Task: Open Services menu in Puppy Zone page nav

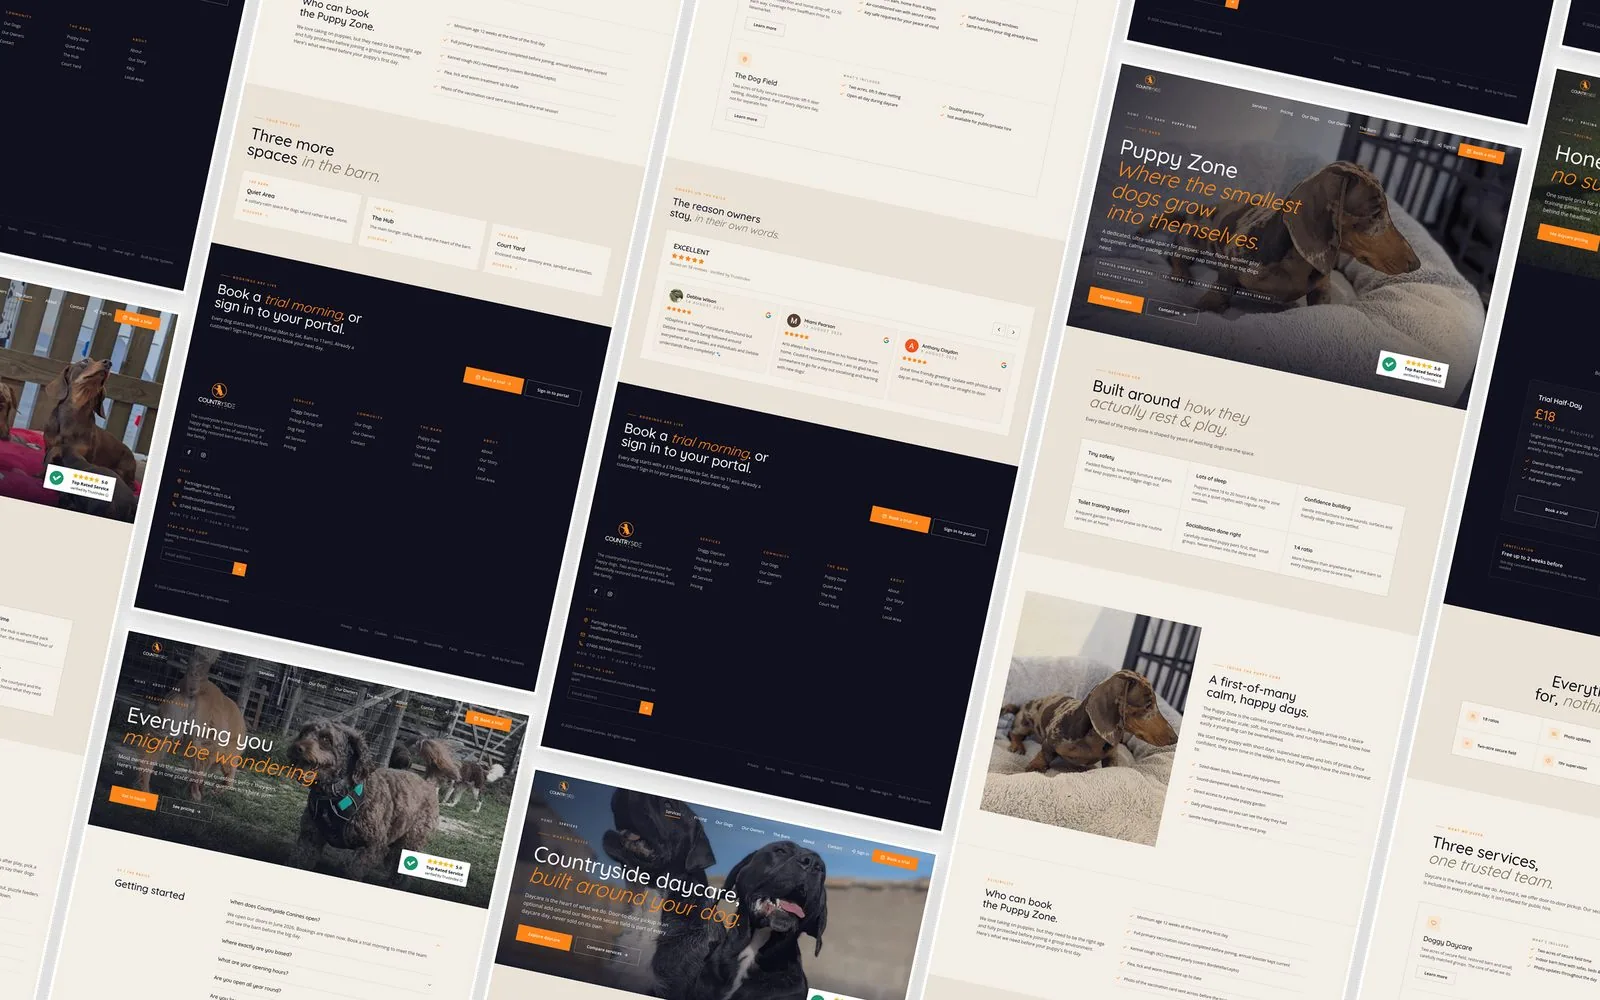Action: (1260, 107)
